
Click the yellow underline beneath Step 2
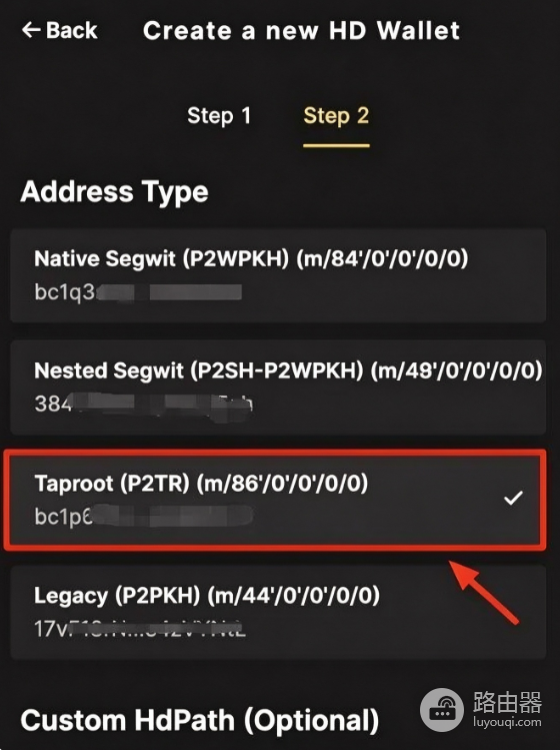click(336, 145)
